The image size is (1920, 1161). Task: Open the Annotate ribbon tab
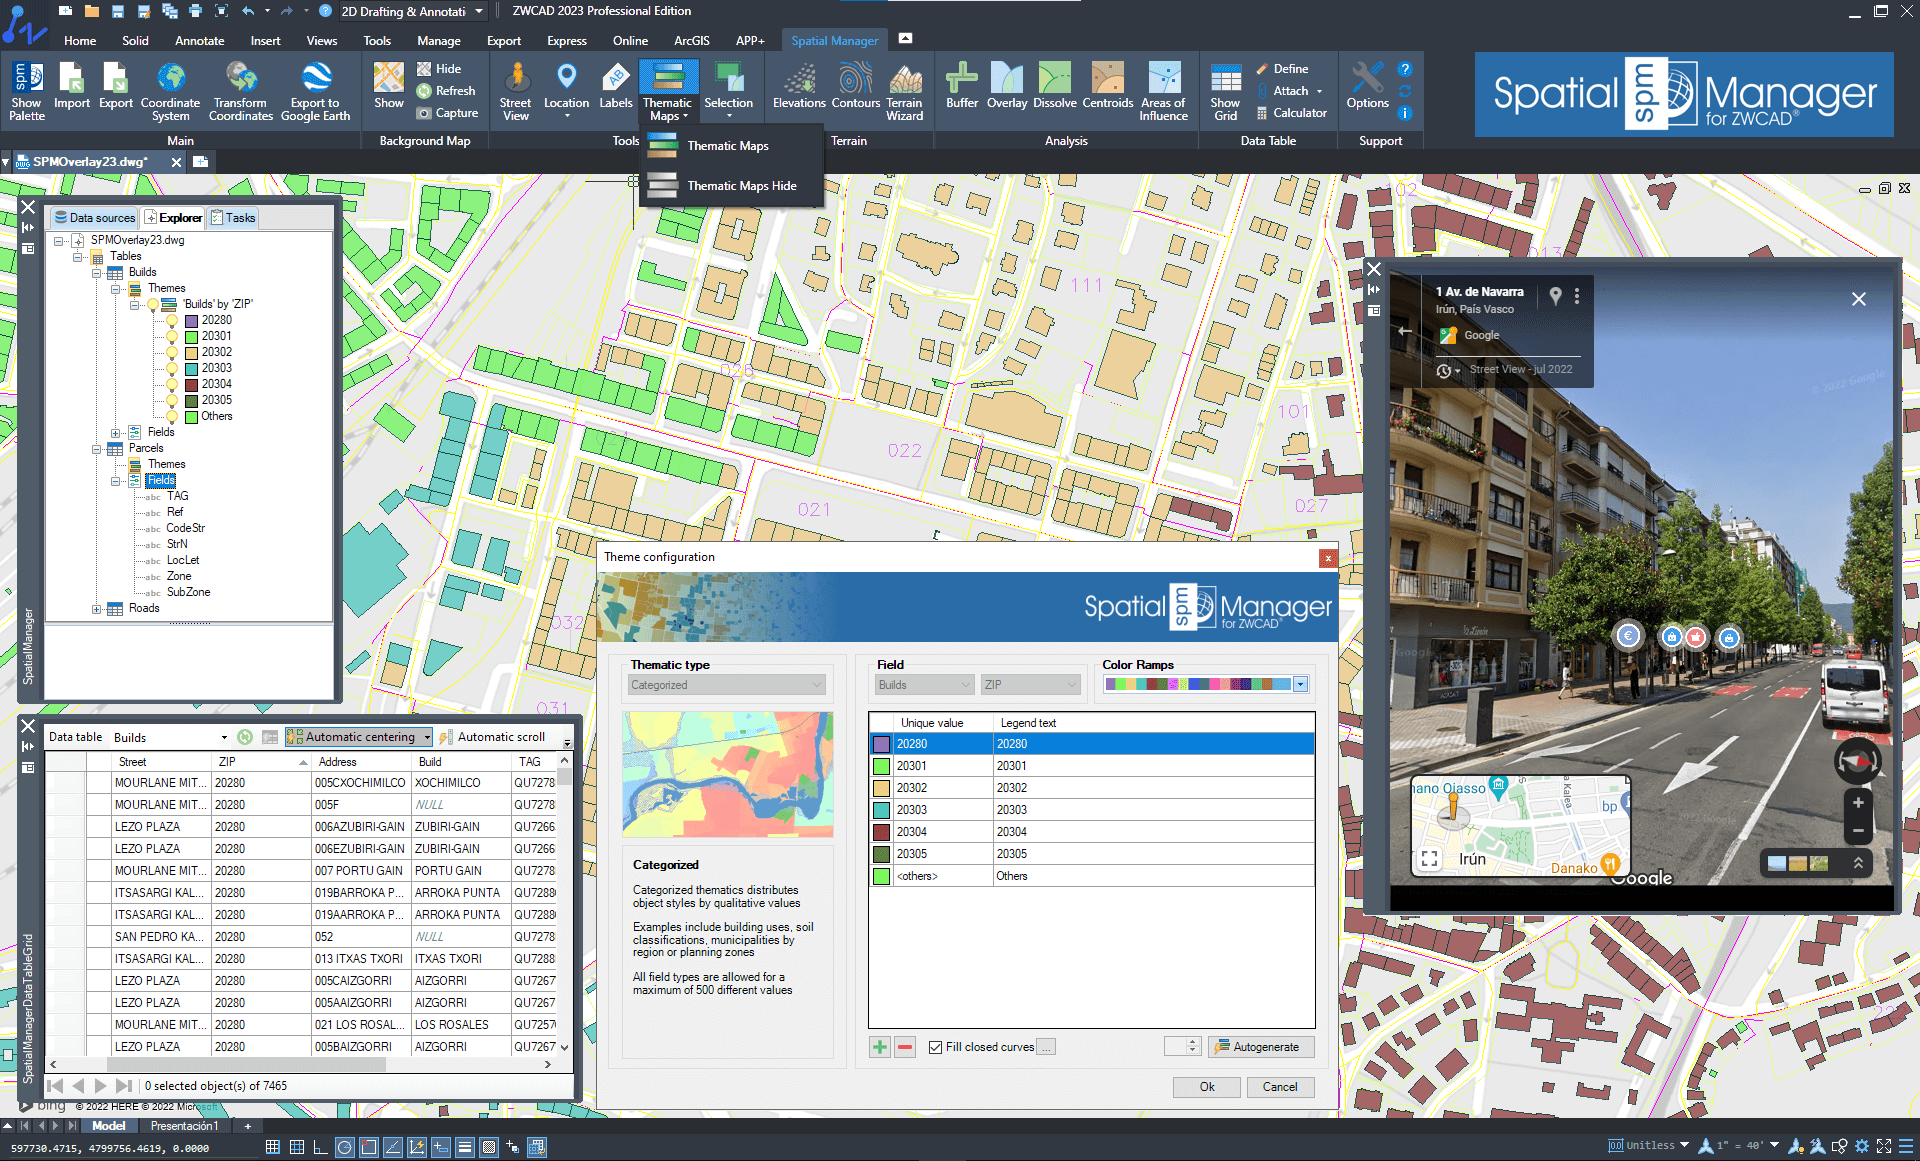pos(199,41)
